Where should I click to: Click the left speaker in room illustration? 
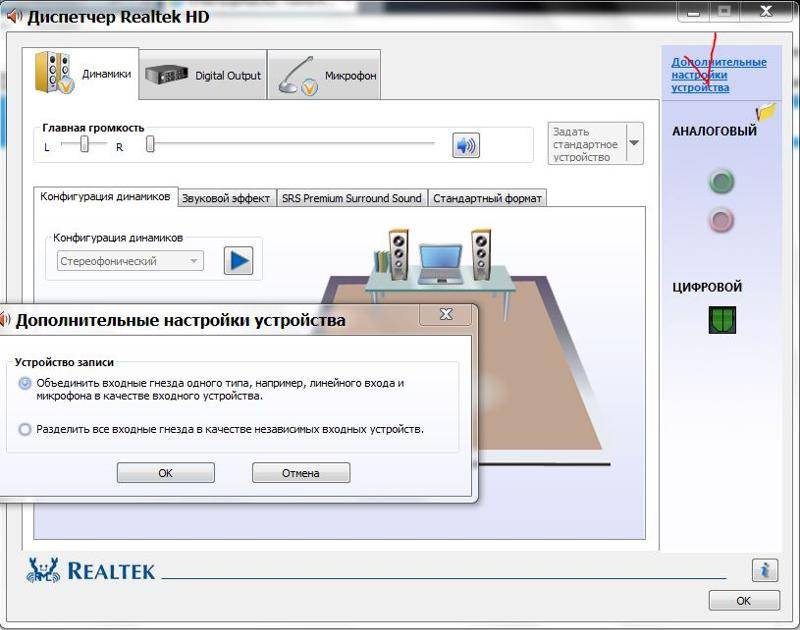pyautogui.click(x=398, y=254)
